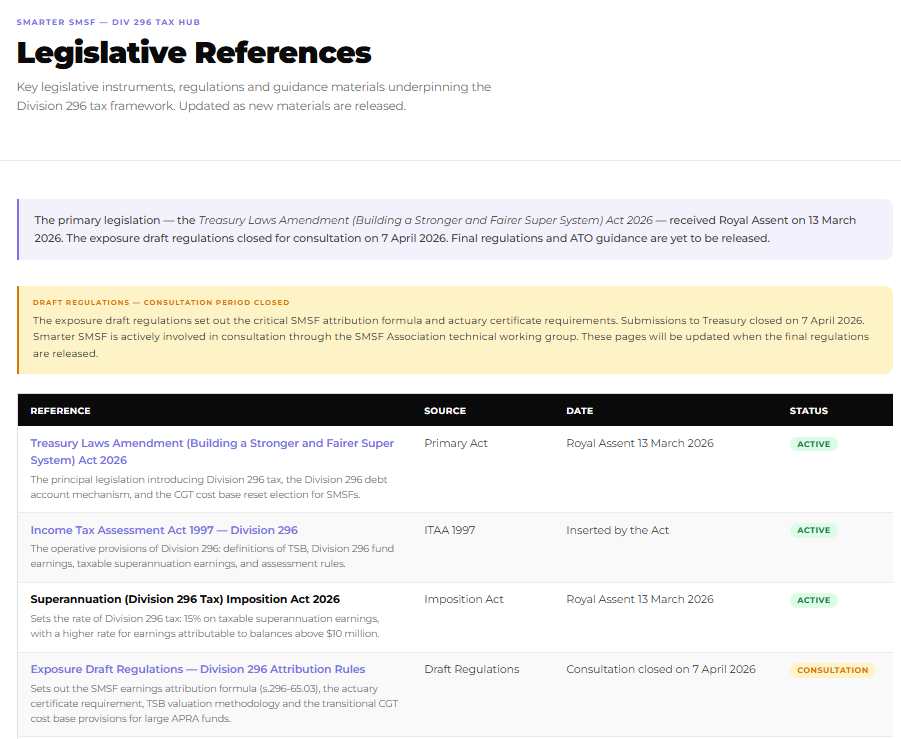Click the 'ITAA 1997' source cell
The image size is (901, 739).
click(x=449, y=530)
